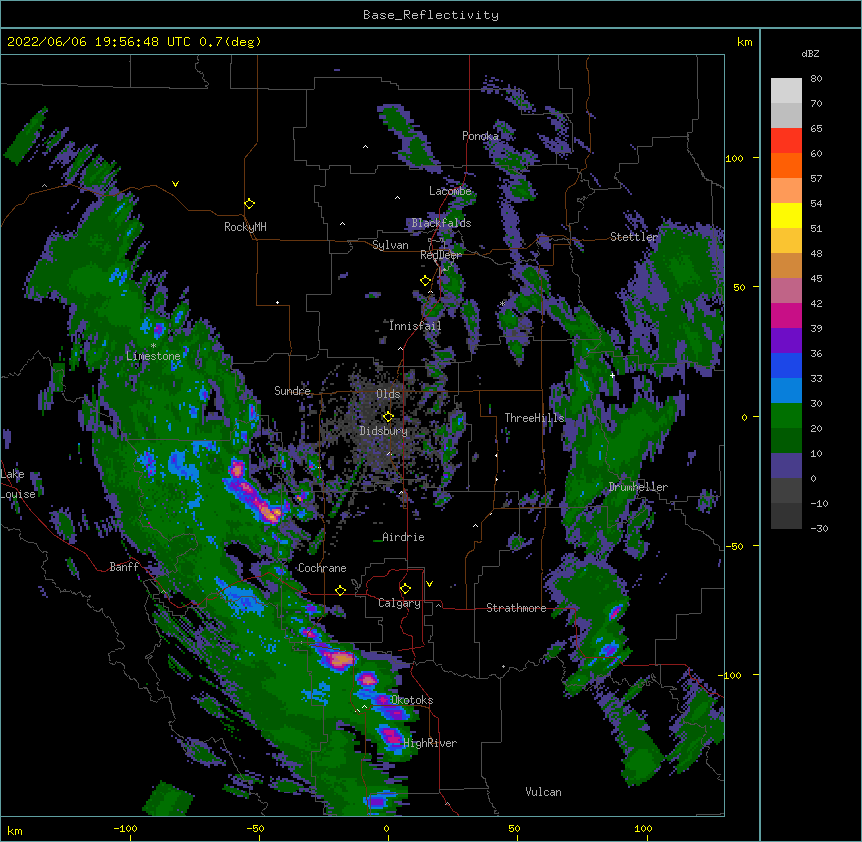Click the yellow 54 dBZ legend swatch
Viewport: 862px width, 842px height.
pos(786,216)
